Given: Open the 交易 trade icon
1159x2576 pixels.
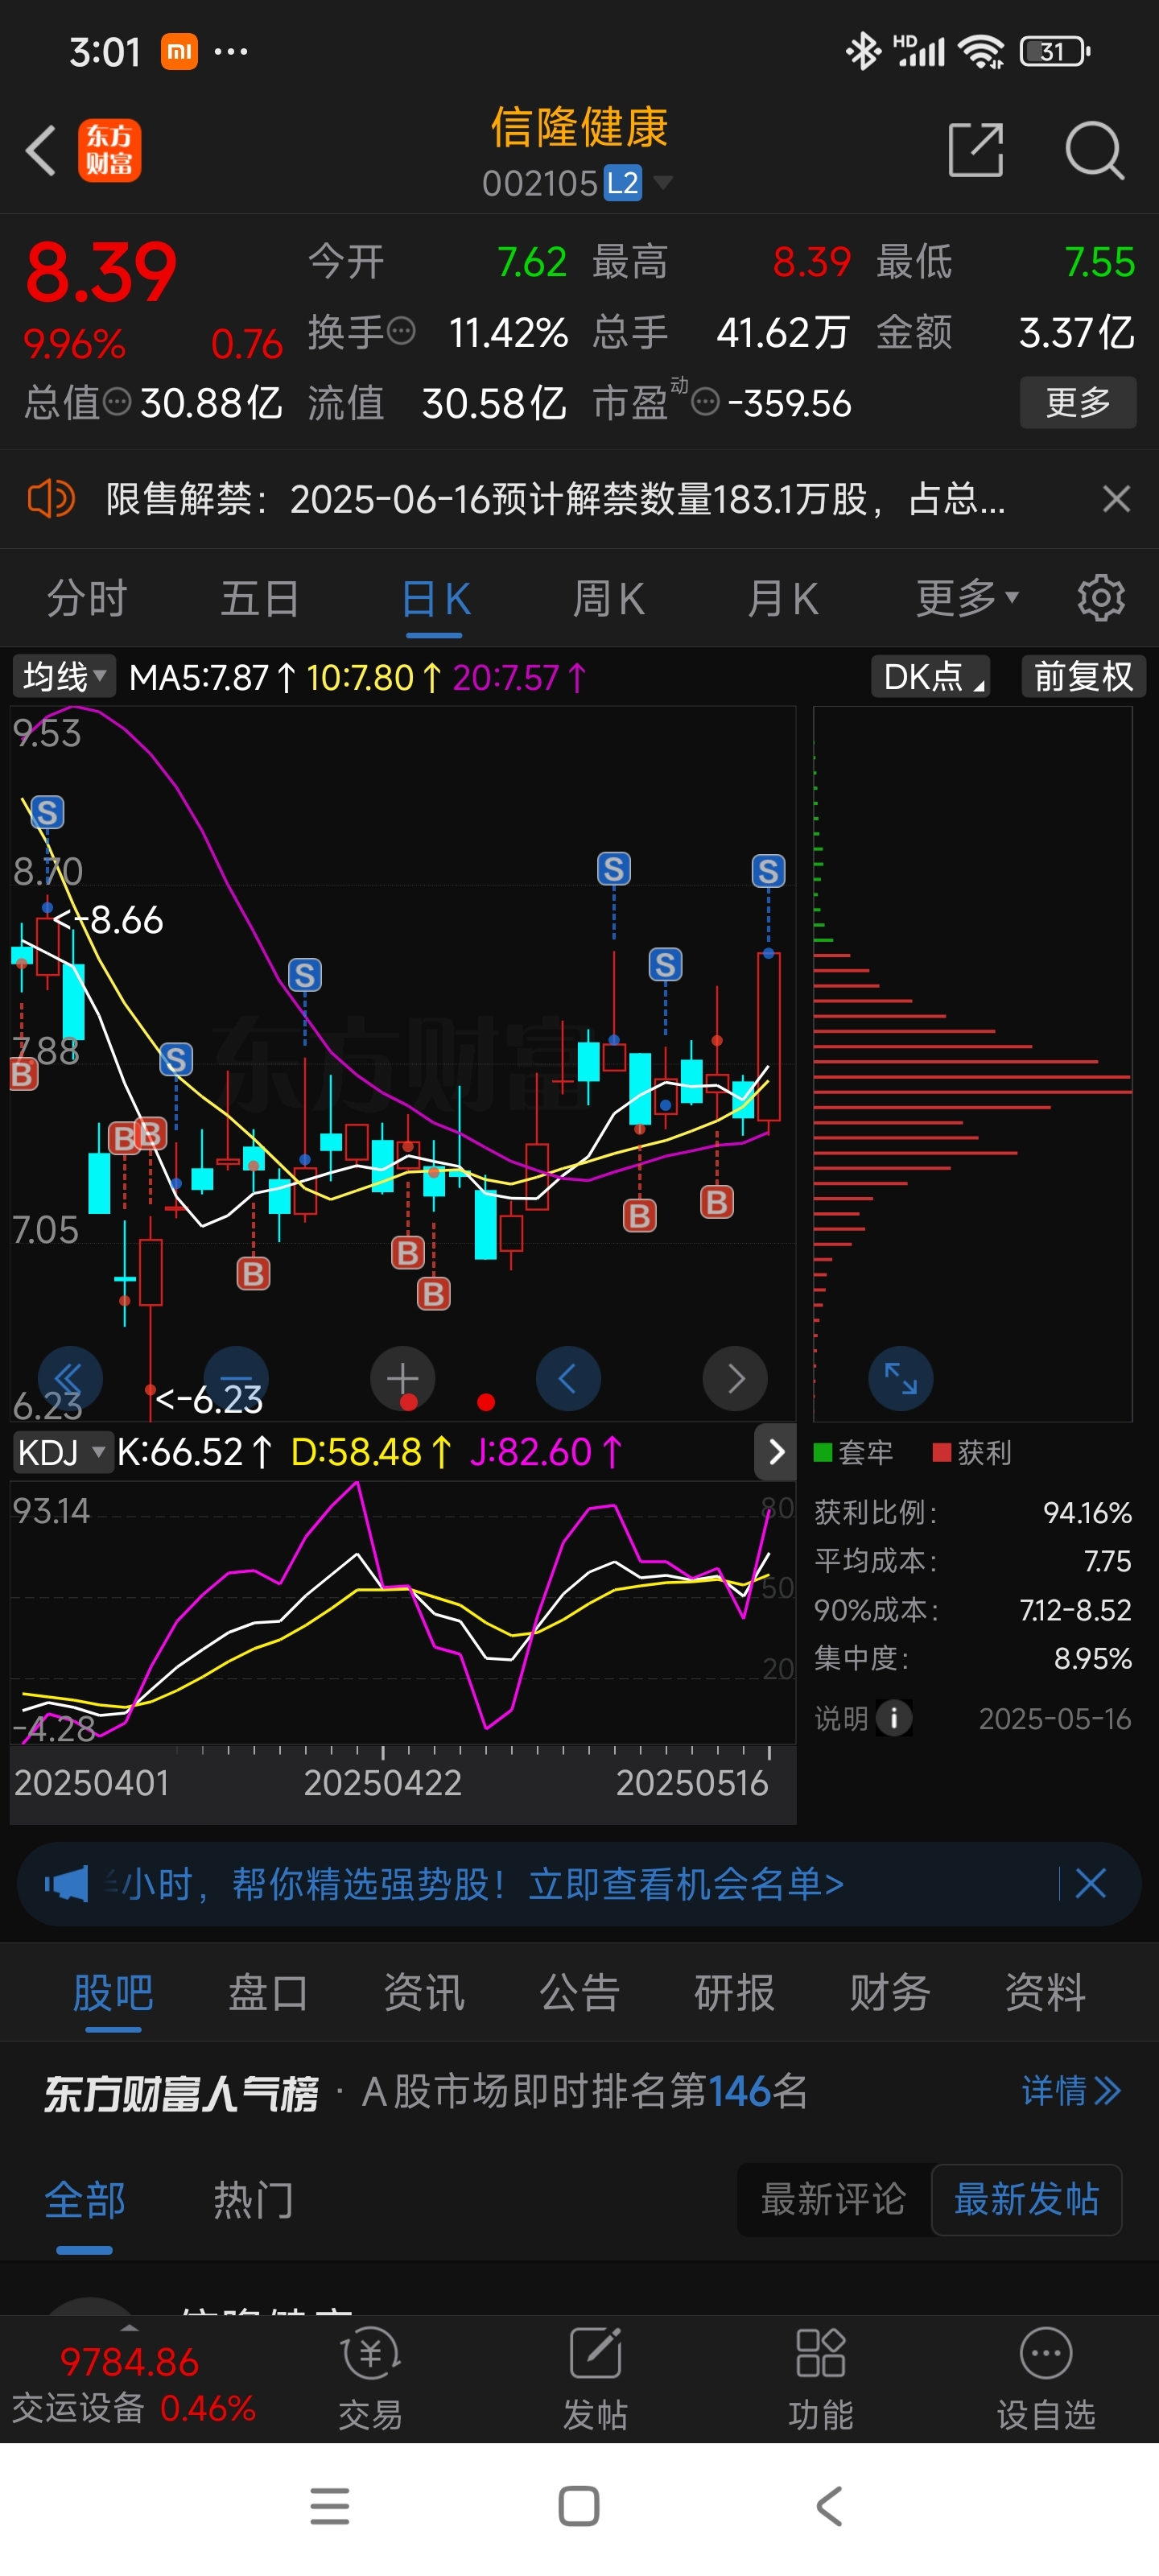Looking at the screenshot, I should [x=370, y=2379].
